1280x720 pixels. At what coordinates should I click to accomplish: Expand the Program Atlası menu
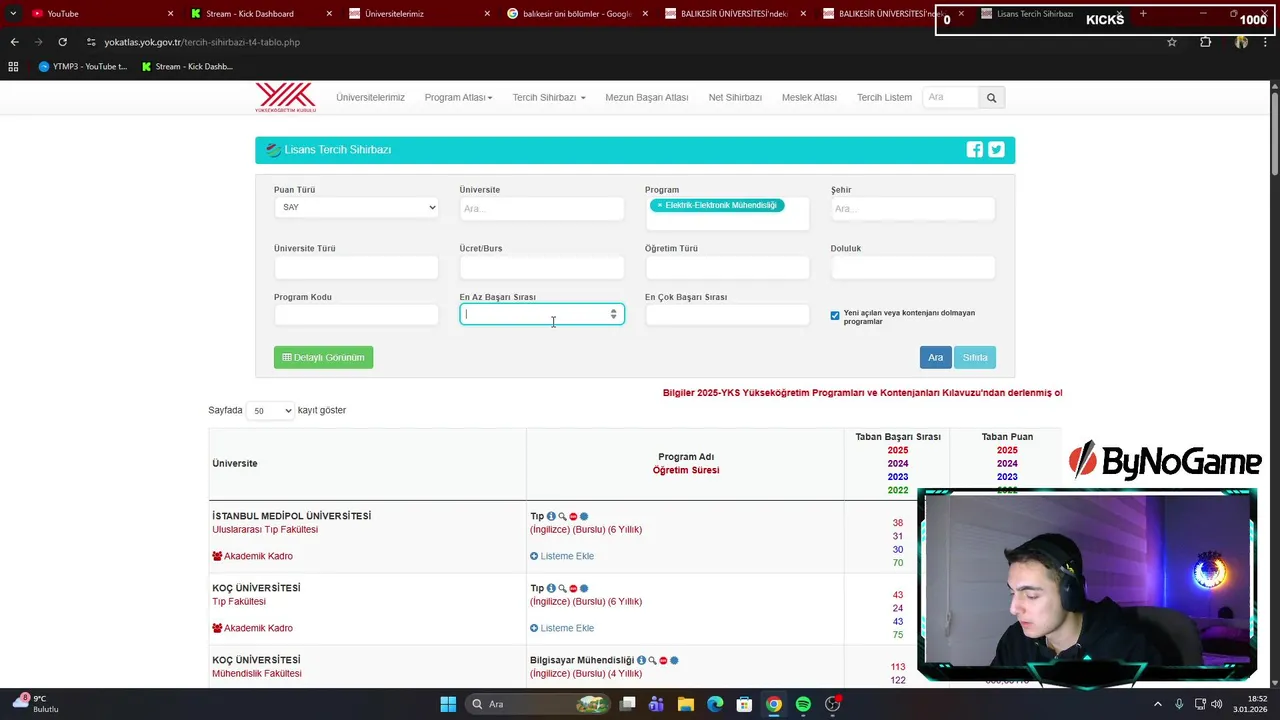pyautogui.click(x=458, y=97)
